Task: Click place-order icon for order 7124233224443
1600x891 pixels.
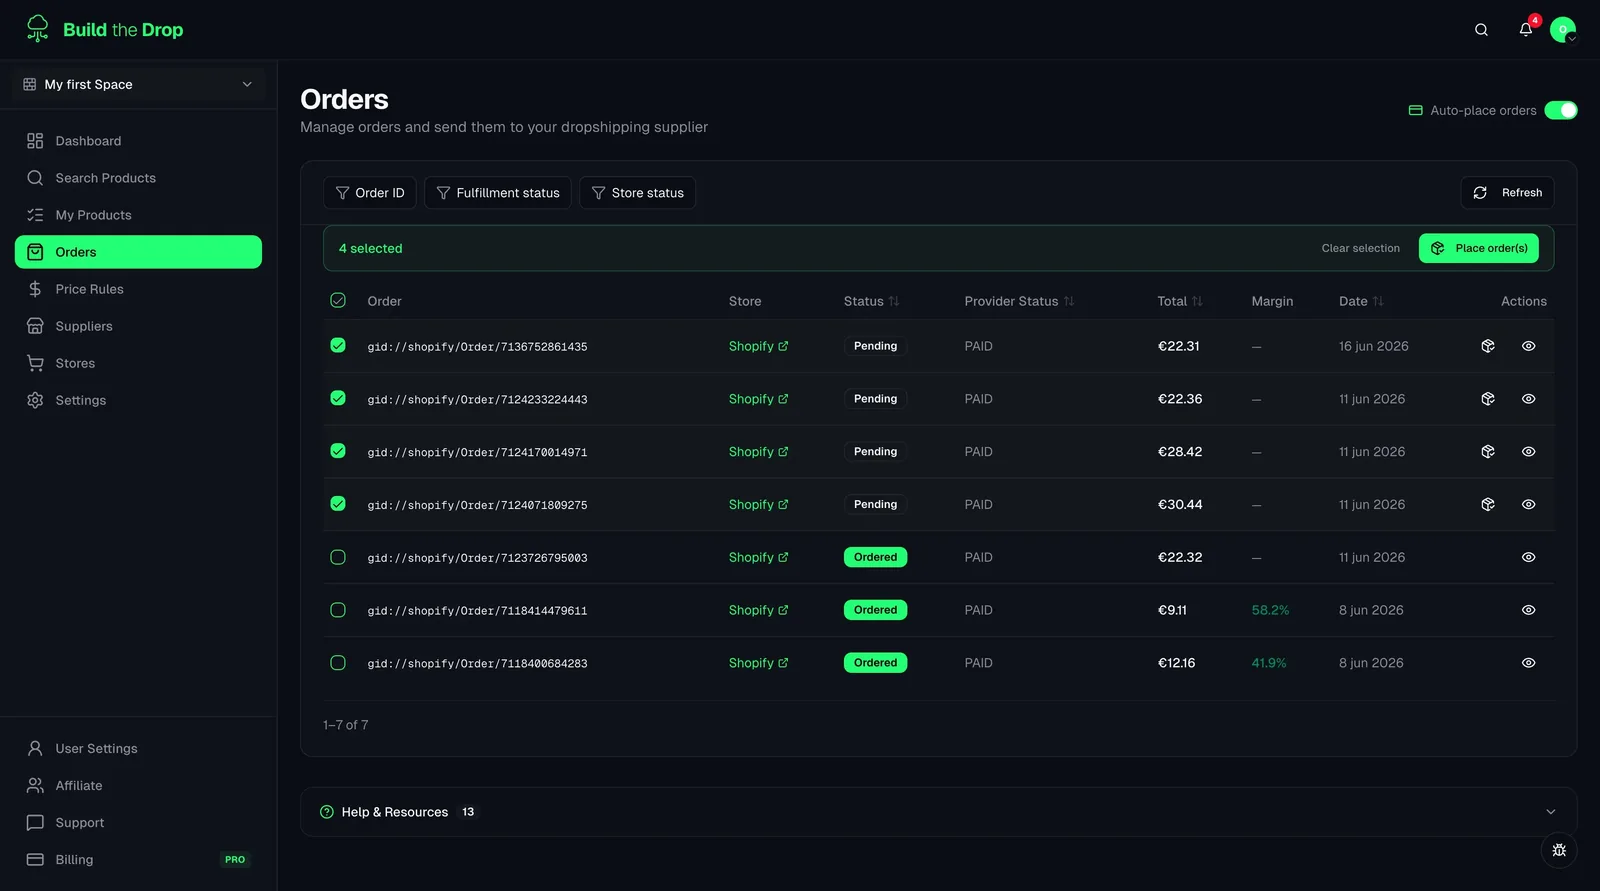Action: click(1488, 399)
